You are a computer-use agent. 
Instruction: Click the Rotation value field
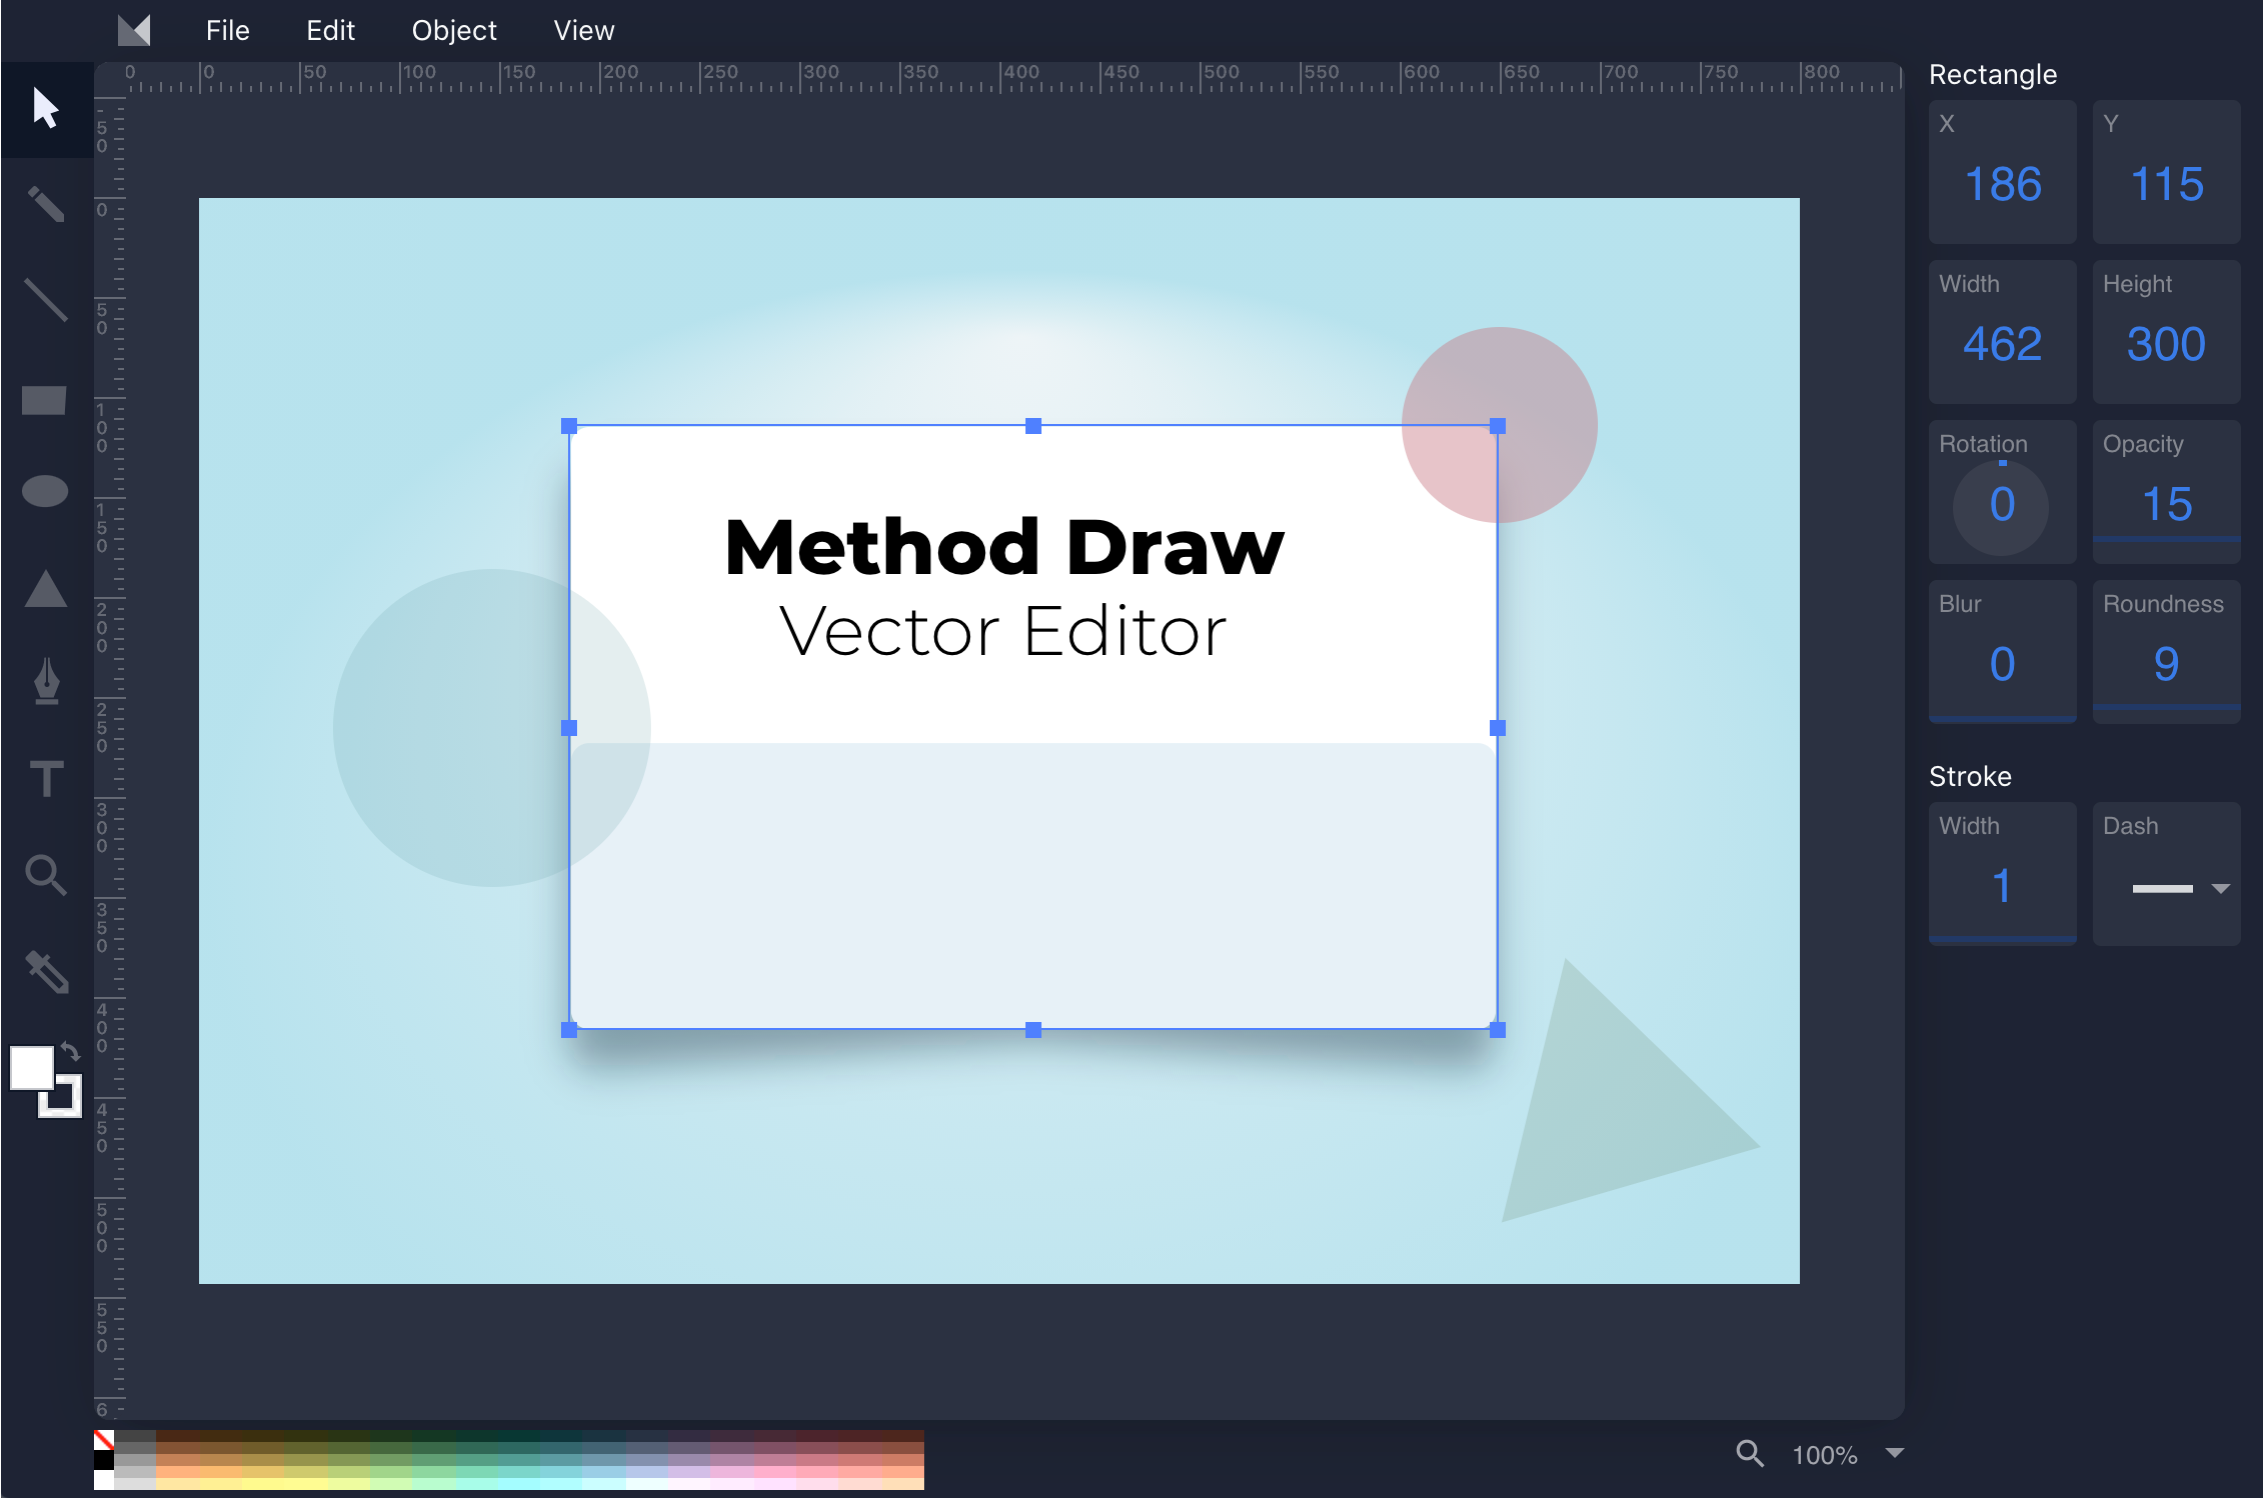[2001, 503]
